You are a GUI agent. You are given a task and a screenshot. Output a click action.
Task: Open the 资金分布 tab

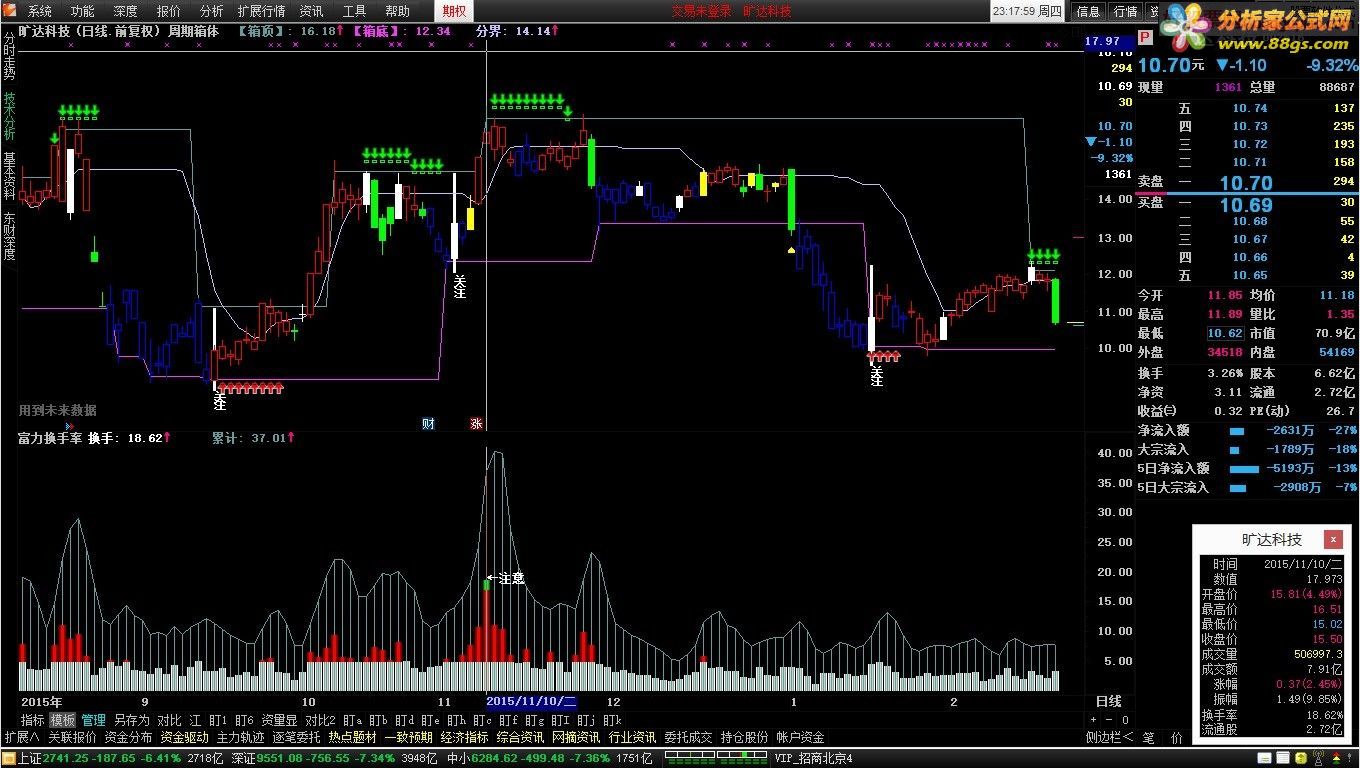click(128, 738)
